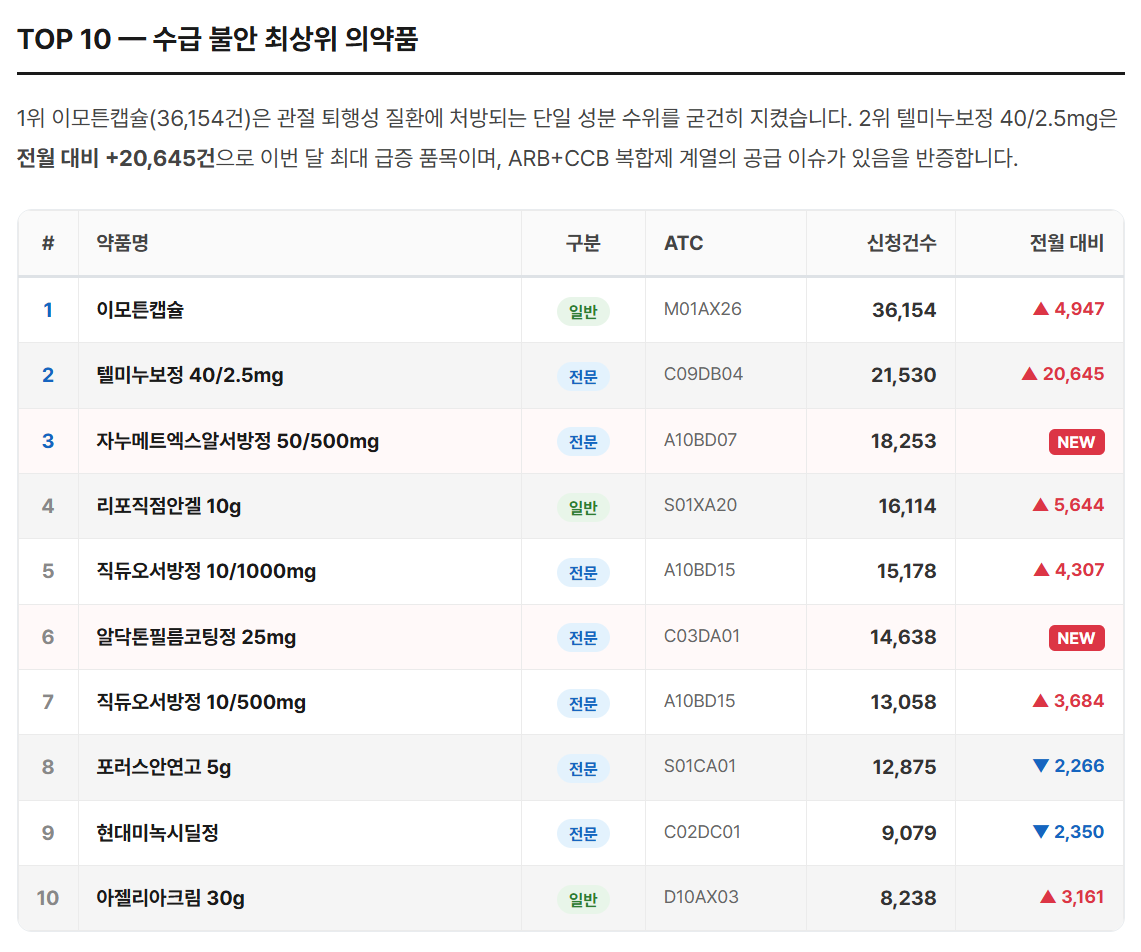Click the red up arrow for 텔미누보정
Screen dimensions: 1141x952
point(1029,374)
